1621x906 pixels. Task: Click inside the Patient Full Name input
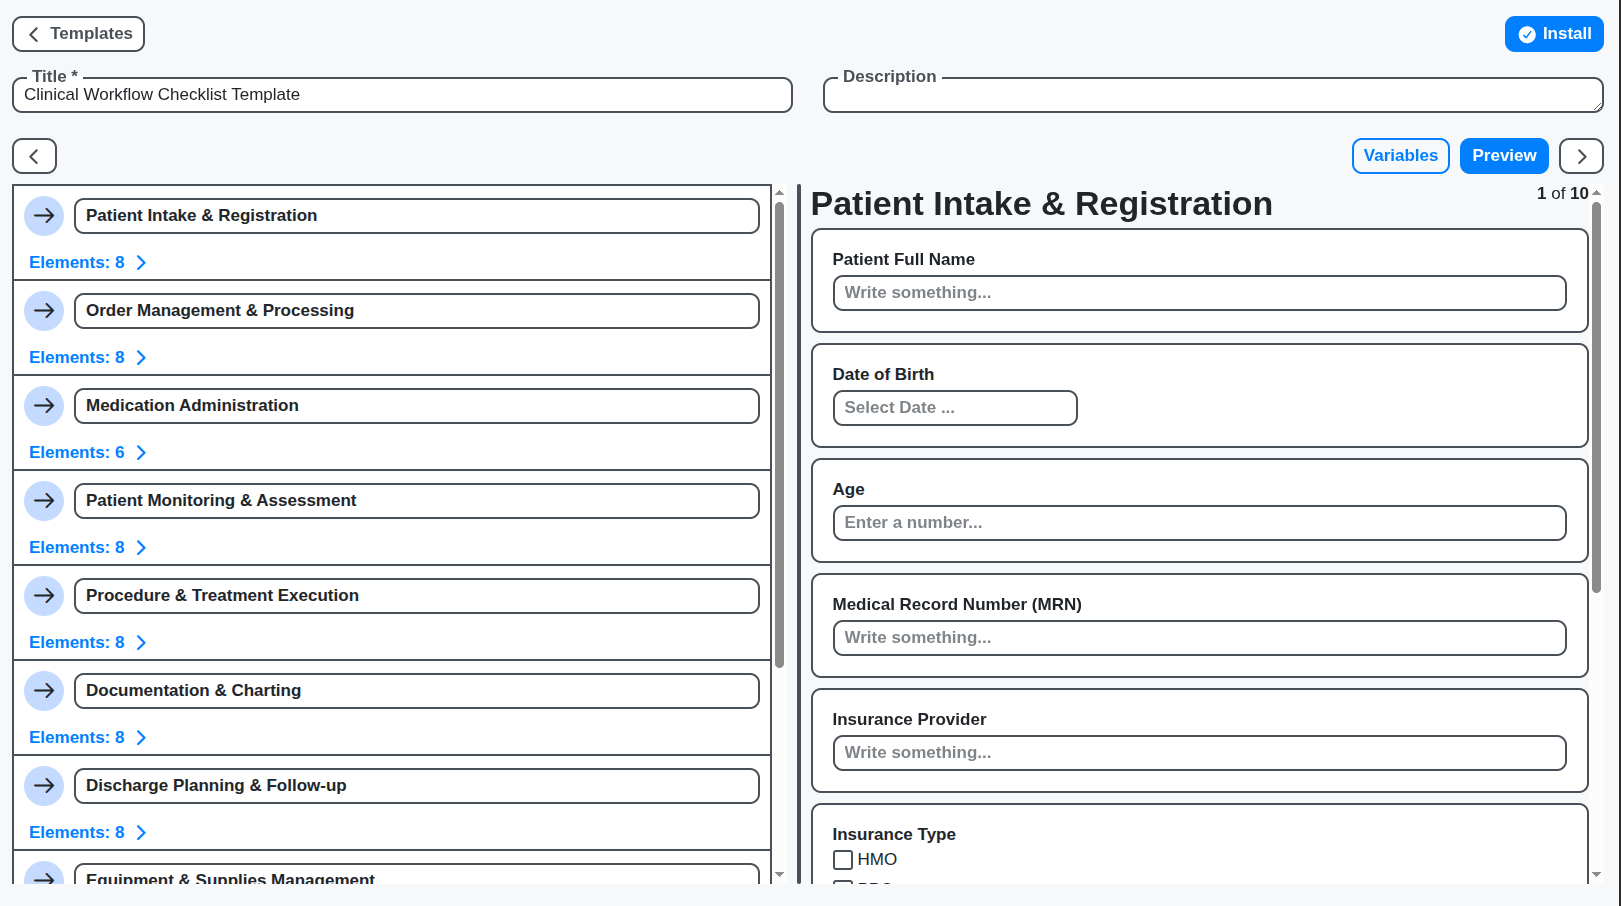1199,293
